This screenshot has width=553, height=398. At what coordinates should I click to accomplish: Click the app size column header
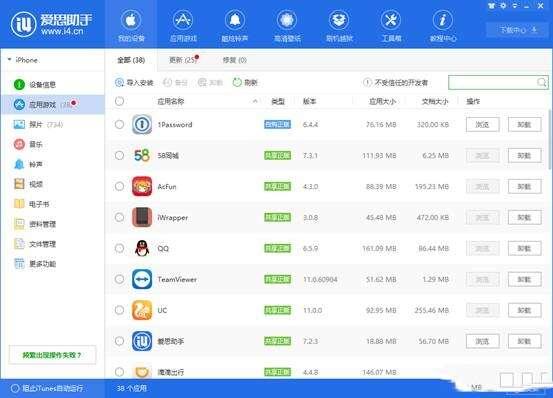[382, 102]
